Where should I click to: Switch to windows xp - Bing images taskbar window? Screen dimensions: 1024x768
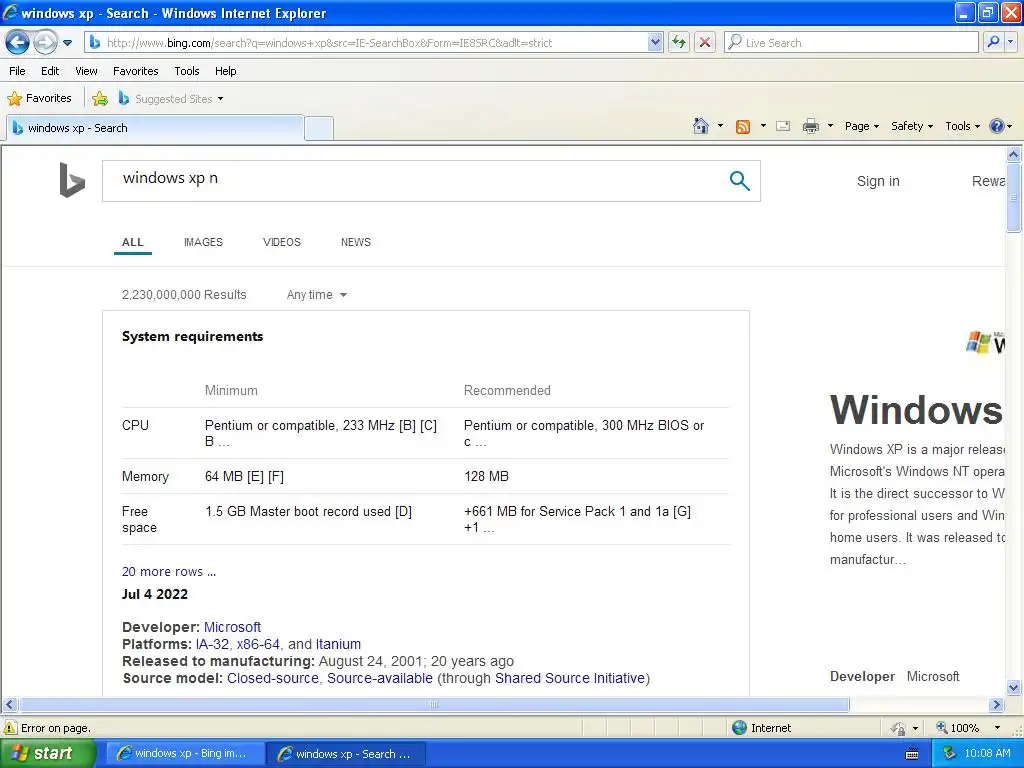tap(184, 753)
